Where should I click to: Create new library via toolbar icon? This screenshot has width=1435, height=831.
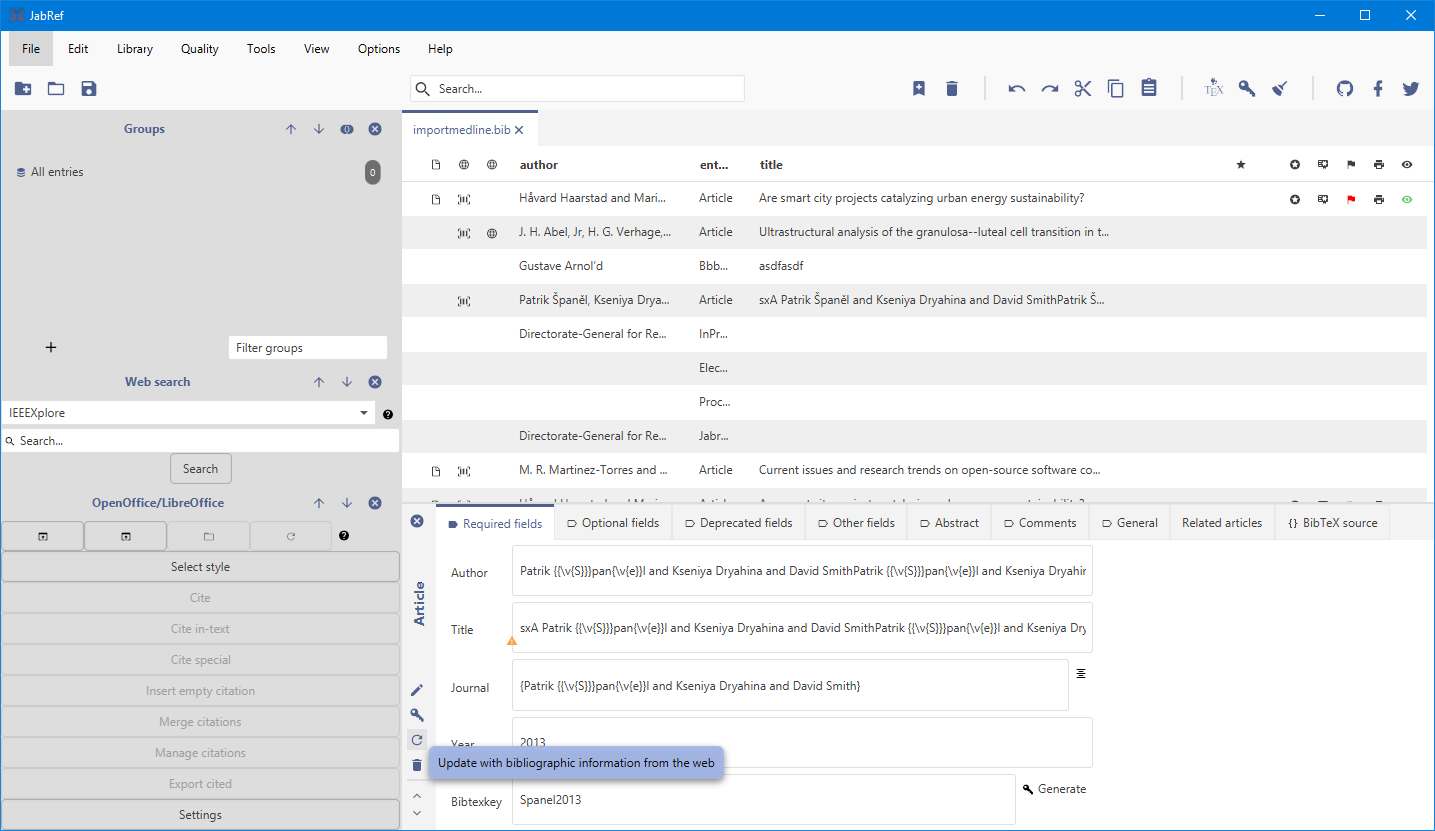click(23, 89)
